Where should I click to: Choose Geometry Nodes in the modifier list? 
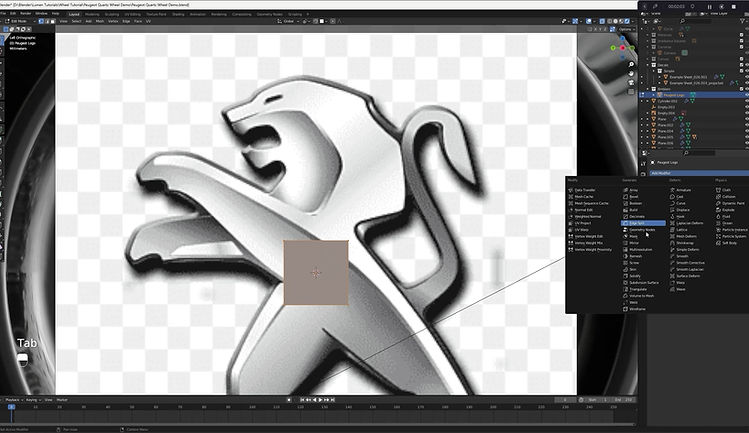click(x=642, y=230)
